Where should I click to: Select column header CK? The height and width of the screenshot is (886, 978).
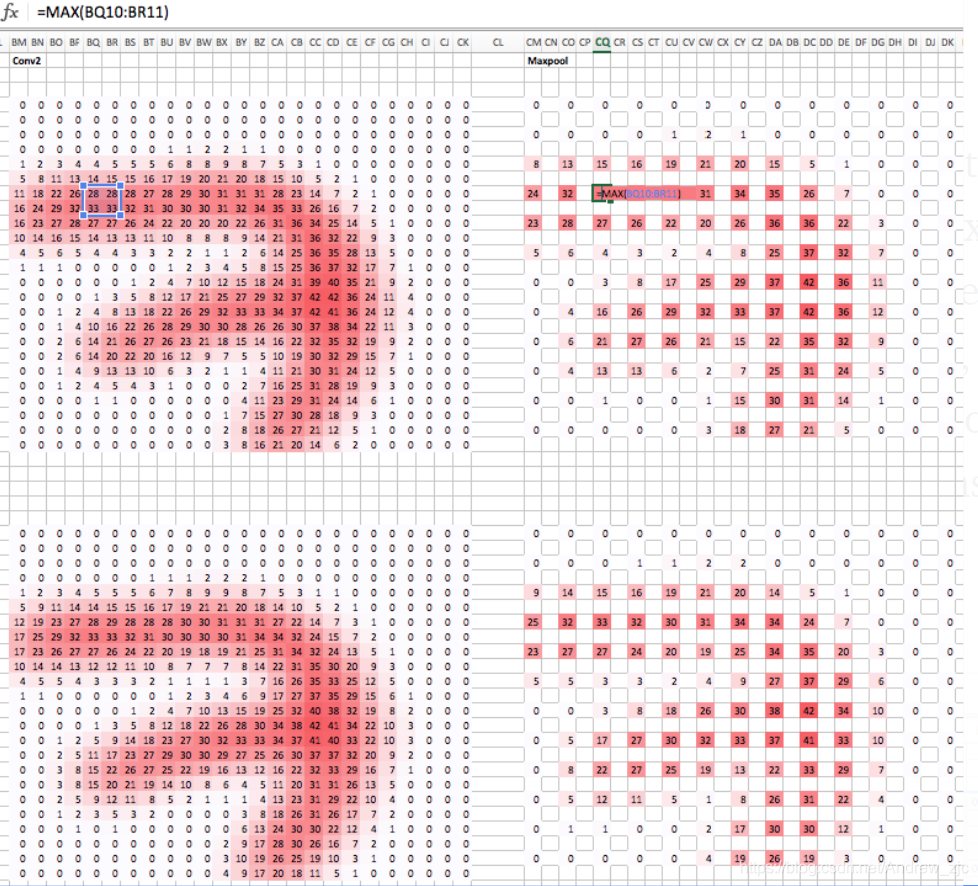[x=463, y=42]
